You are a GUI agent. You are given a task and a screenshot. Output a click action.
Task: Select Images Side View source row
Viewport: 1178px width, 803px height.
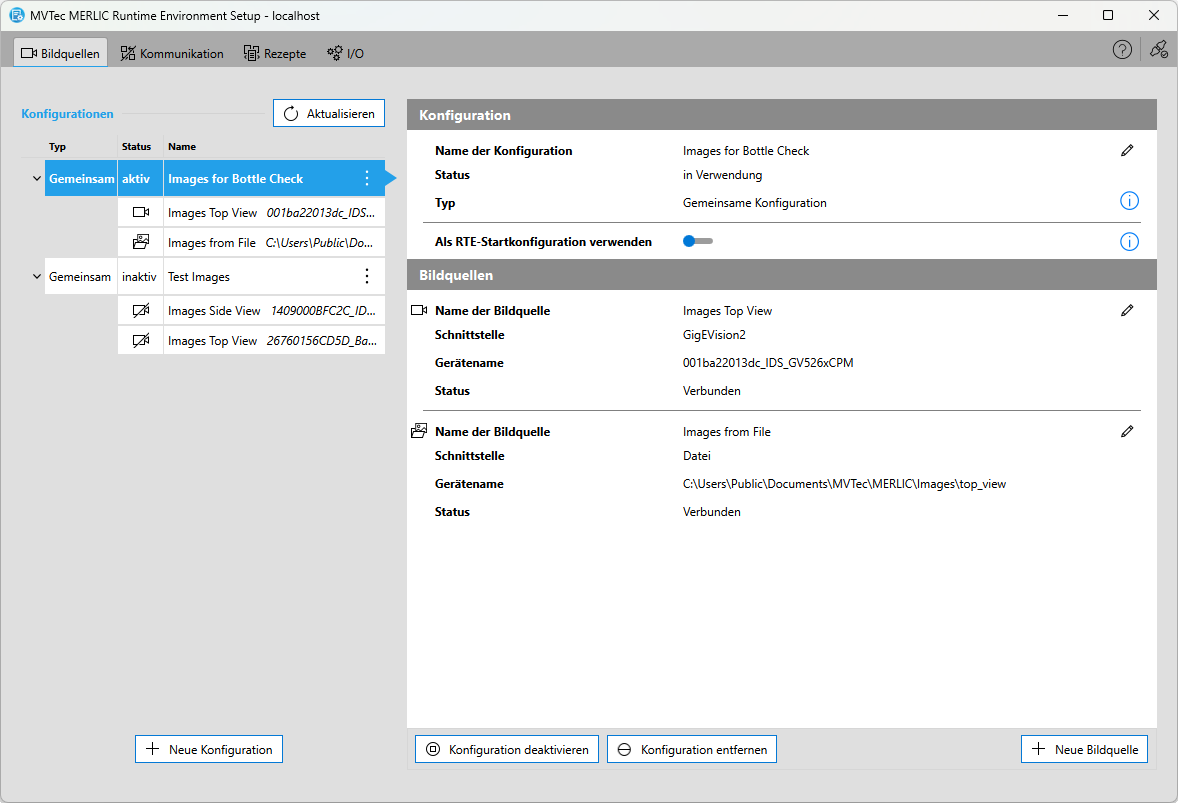251,311
